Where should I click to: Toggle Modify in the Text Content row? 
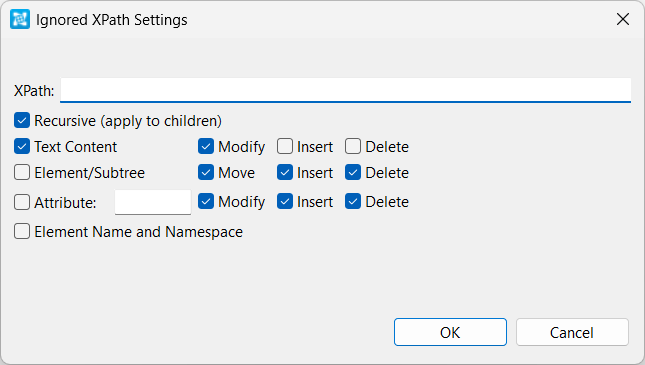point(206,146)
